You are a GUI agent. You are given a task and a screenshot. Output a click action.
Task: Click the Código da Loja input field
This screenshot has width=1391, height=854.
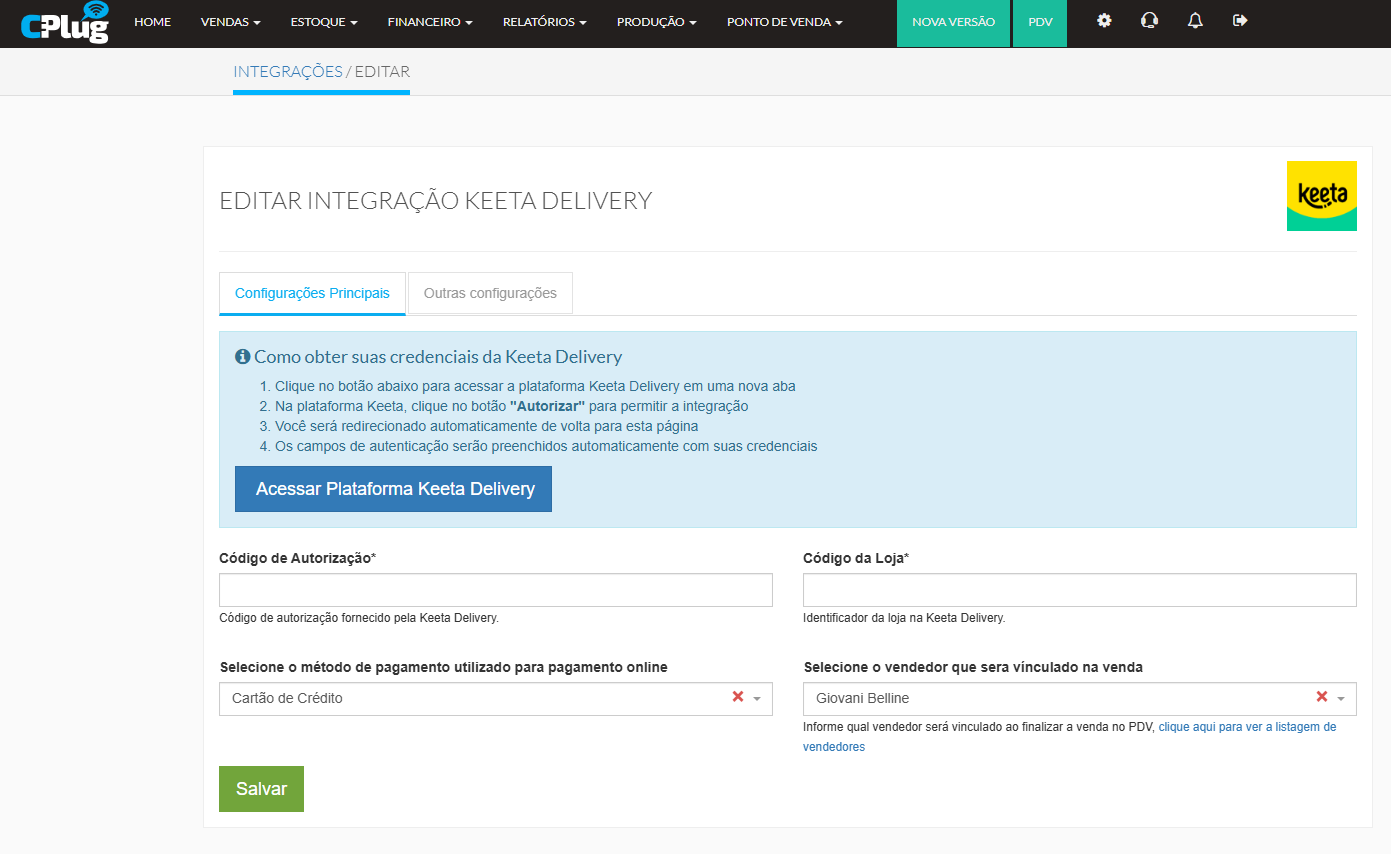click(1079, 590)
